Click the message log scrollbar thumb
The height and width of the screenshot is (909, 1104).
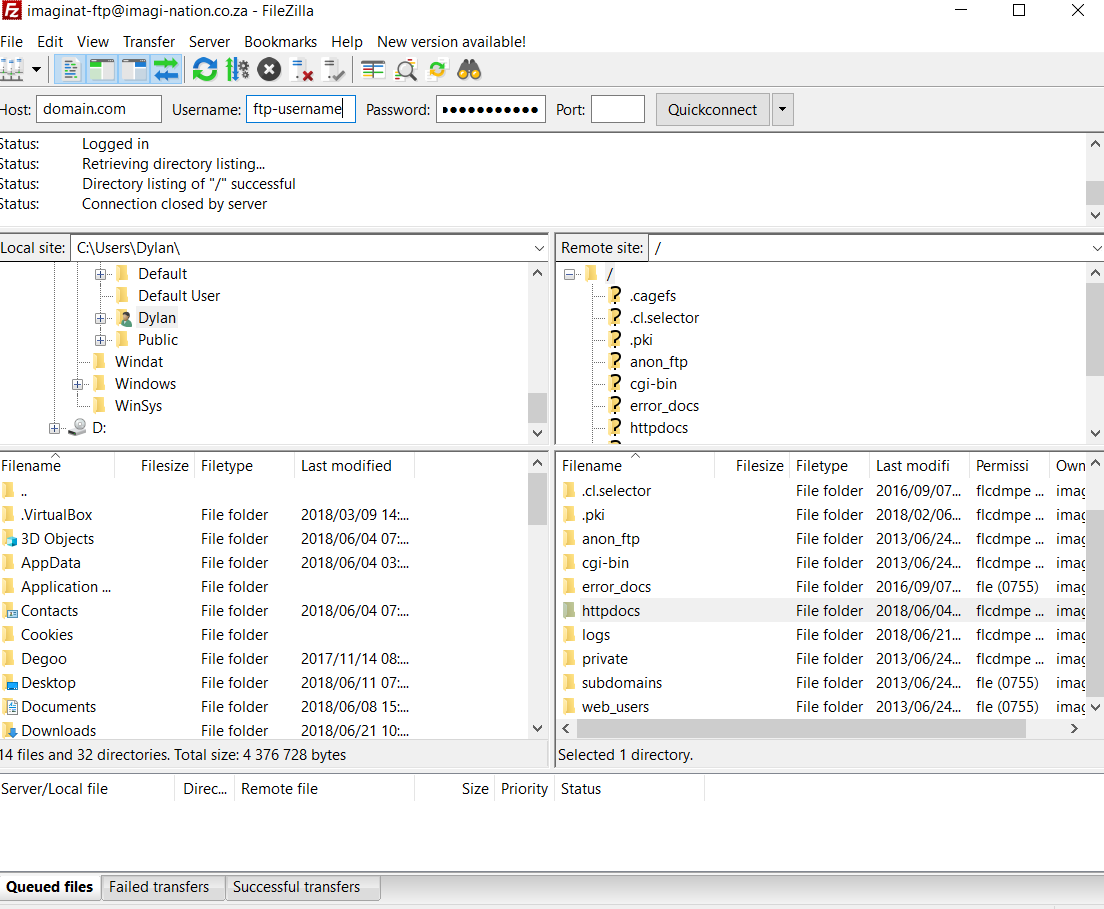pyautogui.click(x=1095, y=192)
